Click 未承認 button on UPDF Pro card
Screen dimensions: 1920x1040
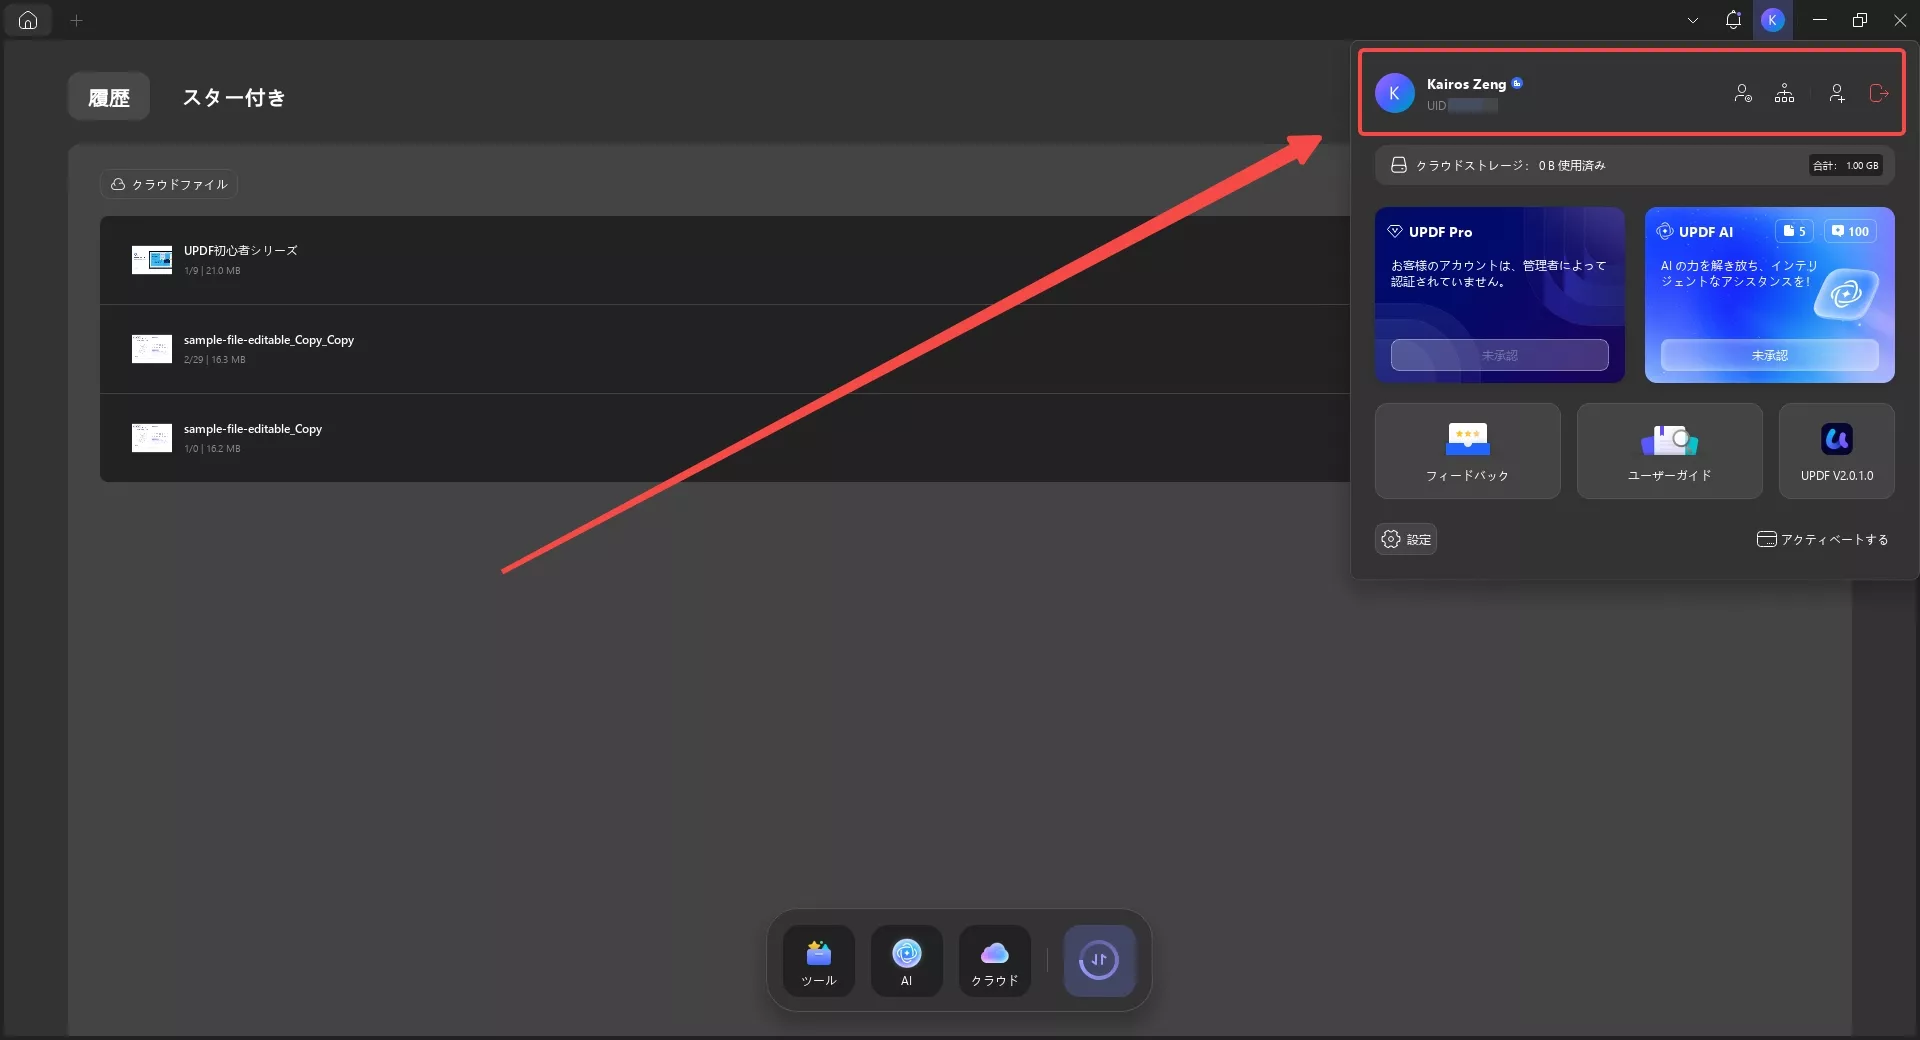tap(1499, 355)
